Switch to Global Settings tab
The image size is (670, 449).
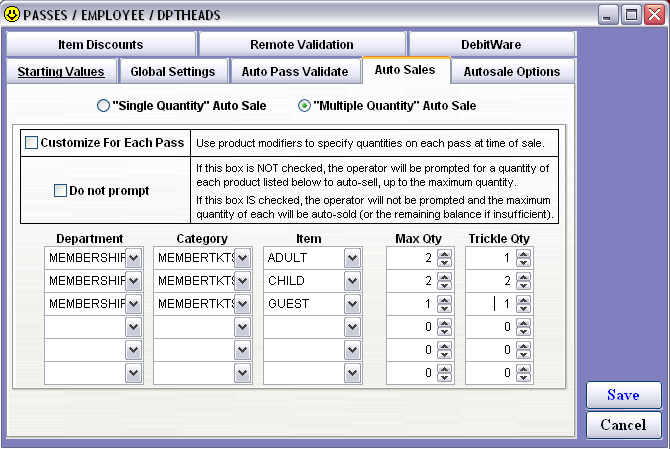pyautogui.click(x=173, y=71)
